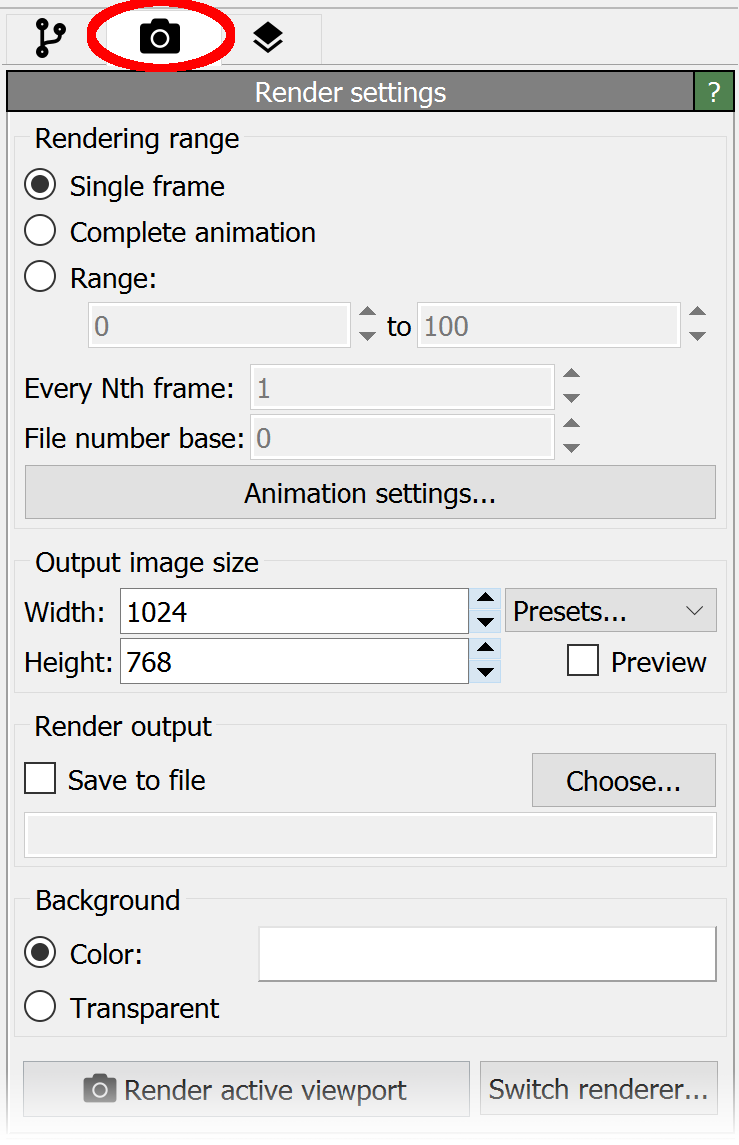This screenshot has width=739, height=1145.
Task: Select Complete animation rendering range
Action: tap(40, 232)
